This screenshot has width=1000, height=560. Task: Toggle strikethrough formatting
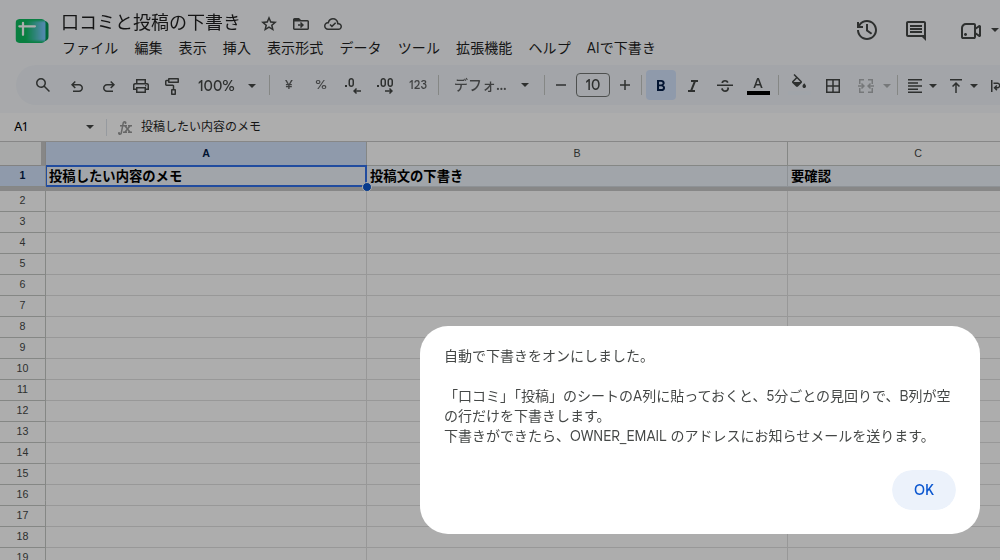pos(724,85)
